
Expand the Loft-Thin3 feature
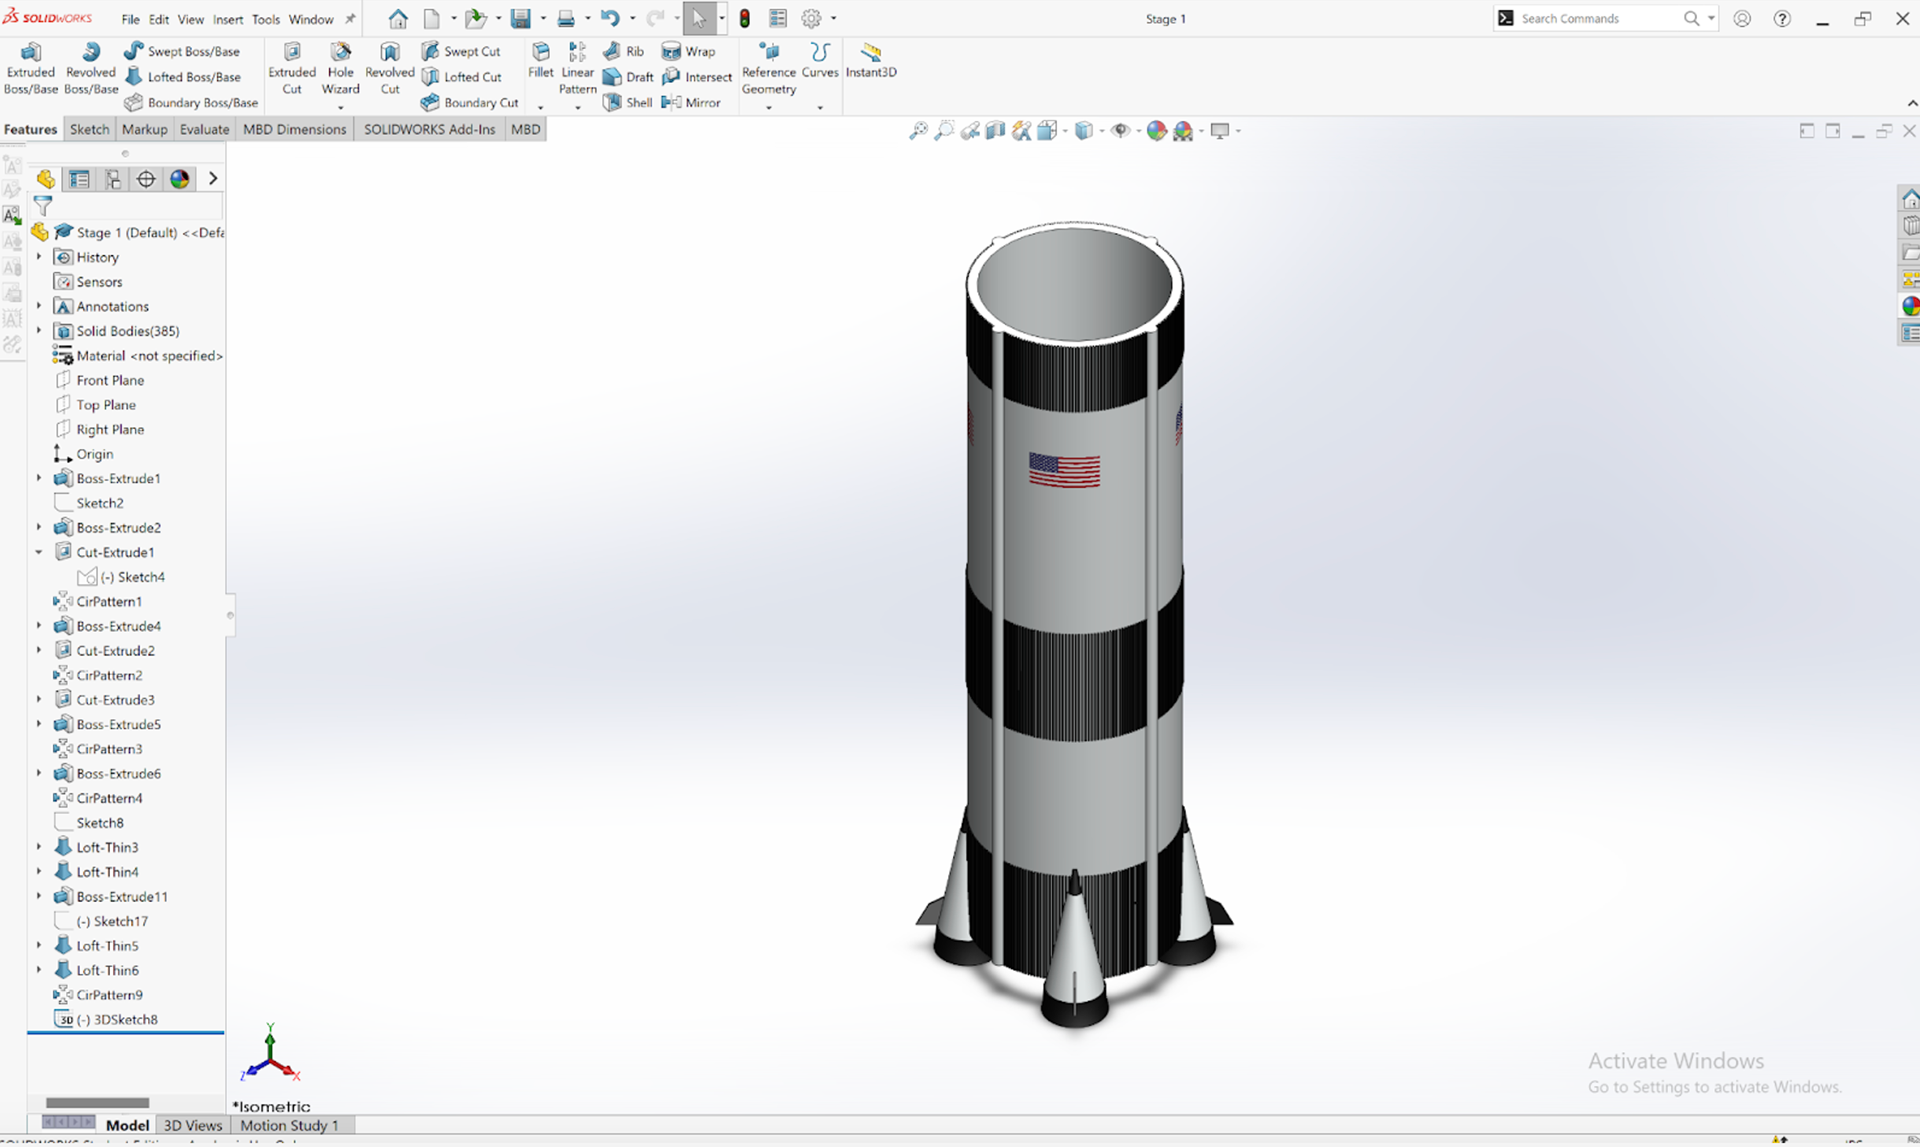coord(39,847)
